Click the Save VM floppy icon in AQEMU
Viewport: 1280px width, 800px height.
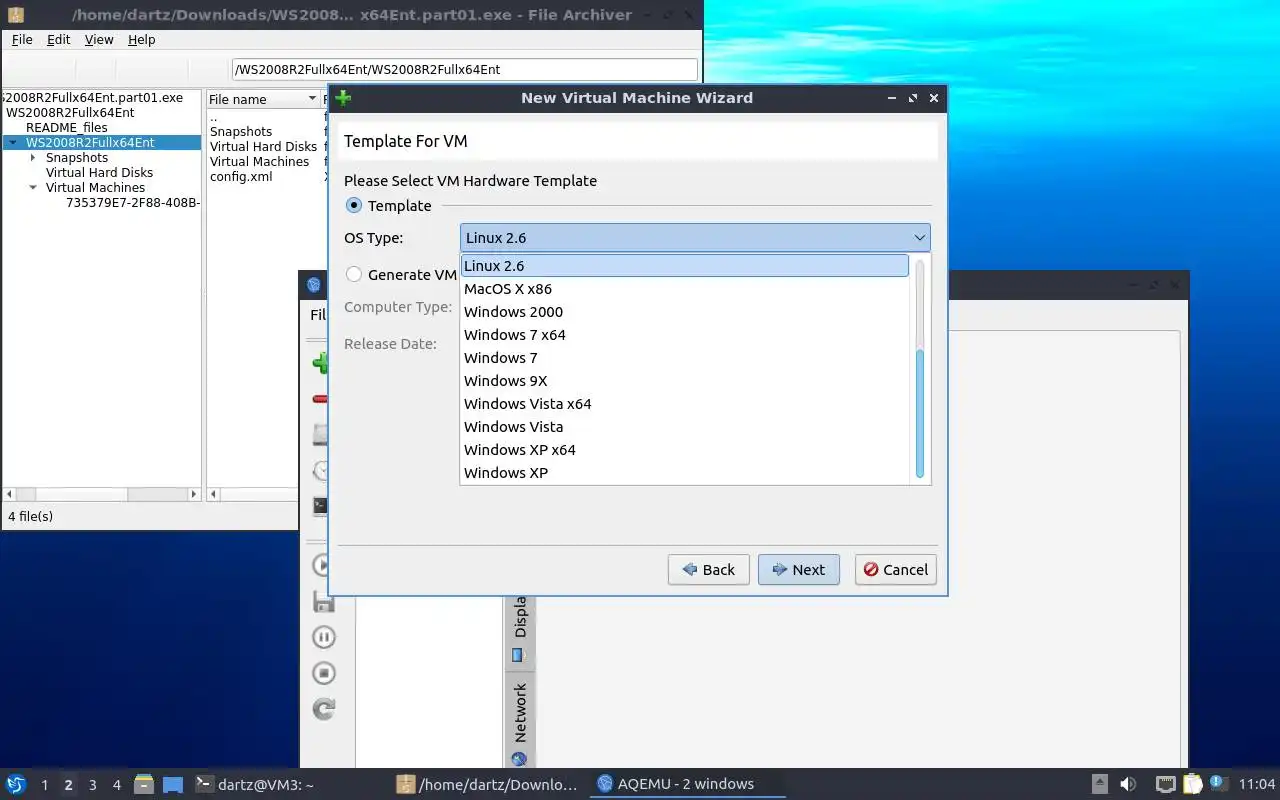[323, 601]
